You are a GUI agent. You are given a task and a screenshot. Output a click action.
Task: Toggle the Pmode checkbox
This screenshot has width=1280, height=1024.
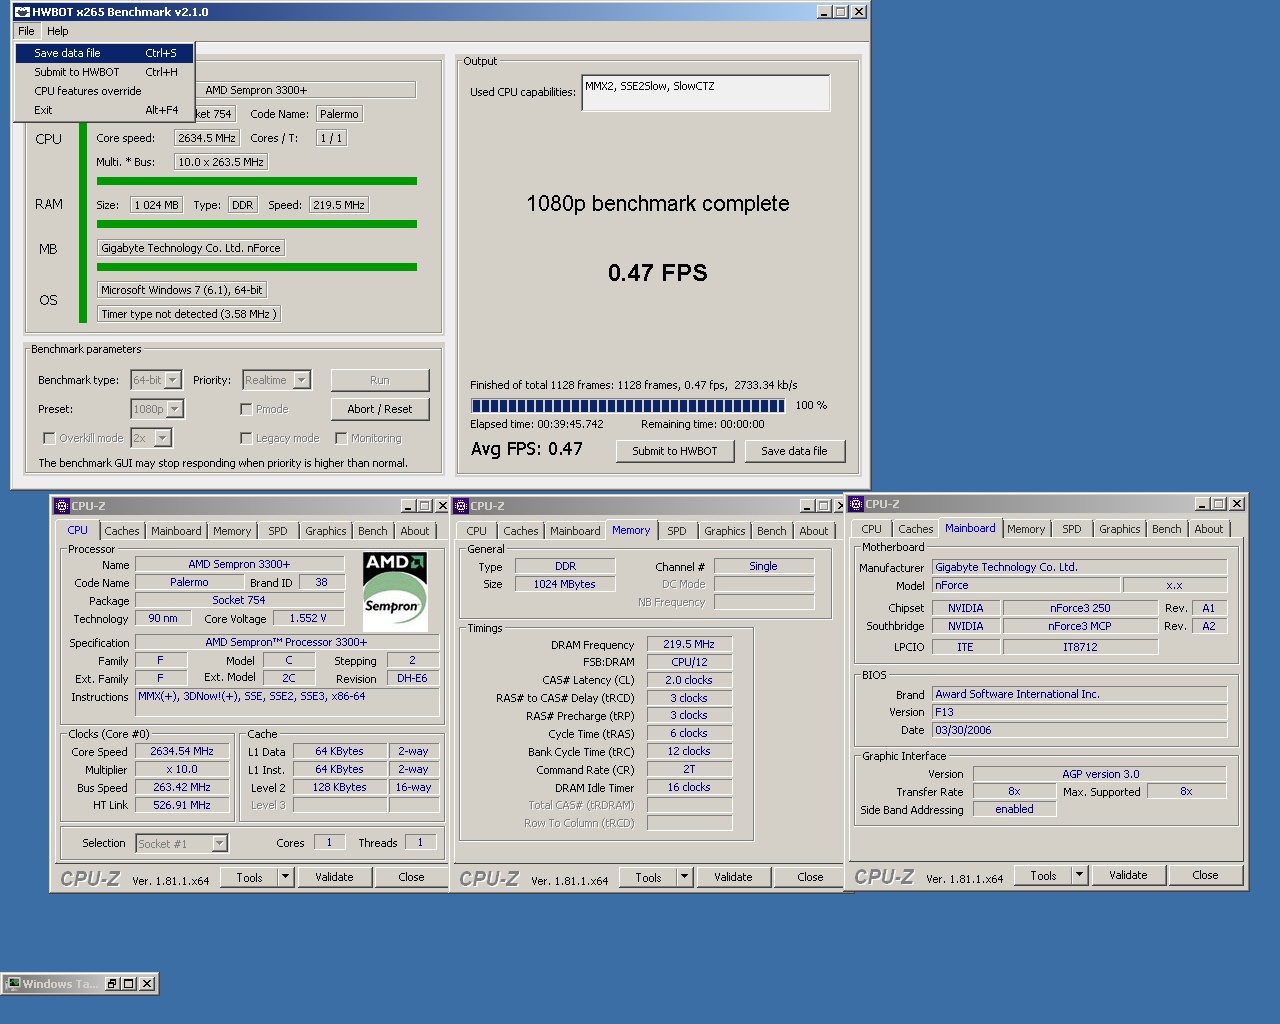point(246,409)
